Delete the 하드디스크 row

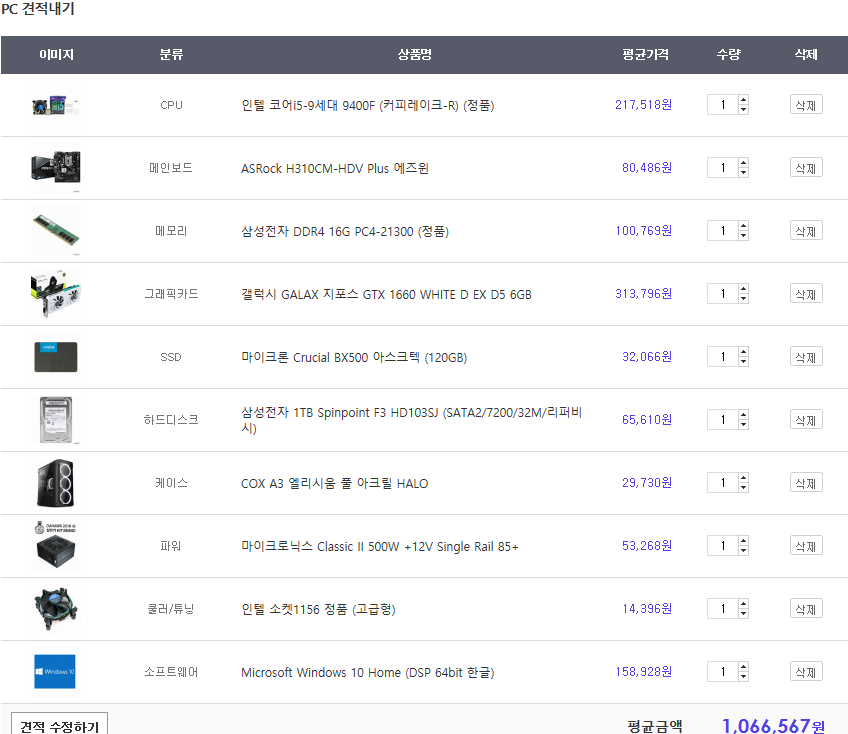[x=806, y=420]
